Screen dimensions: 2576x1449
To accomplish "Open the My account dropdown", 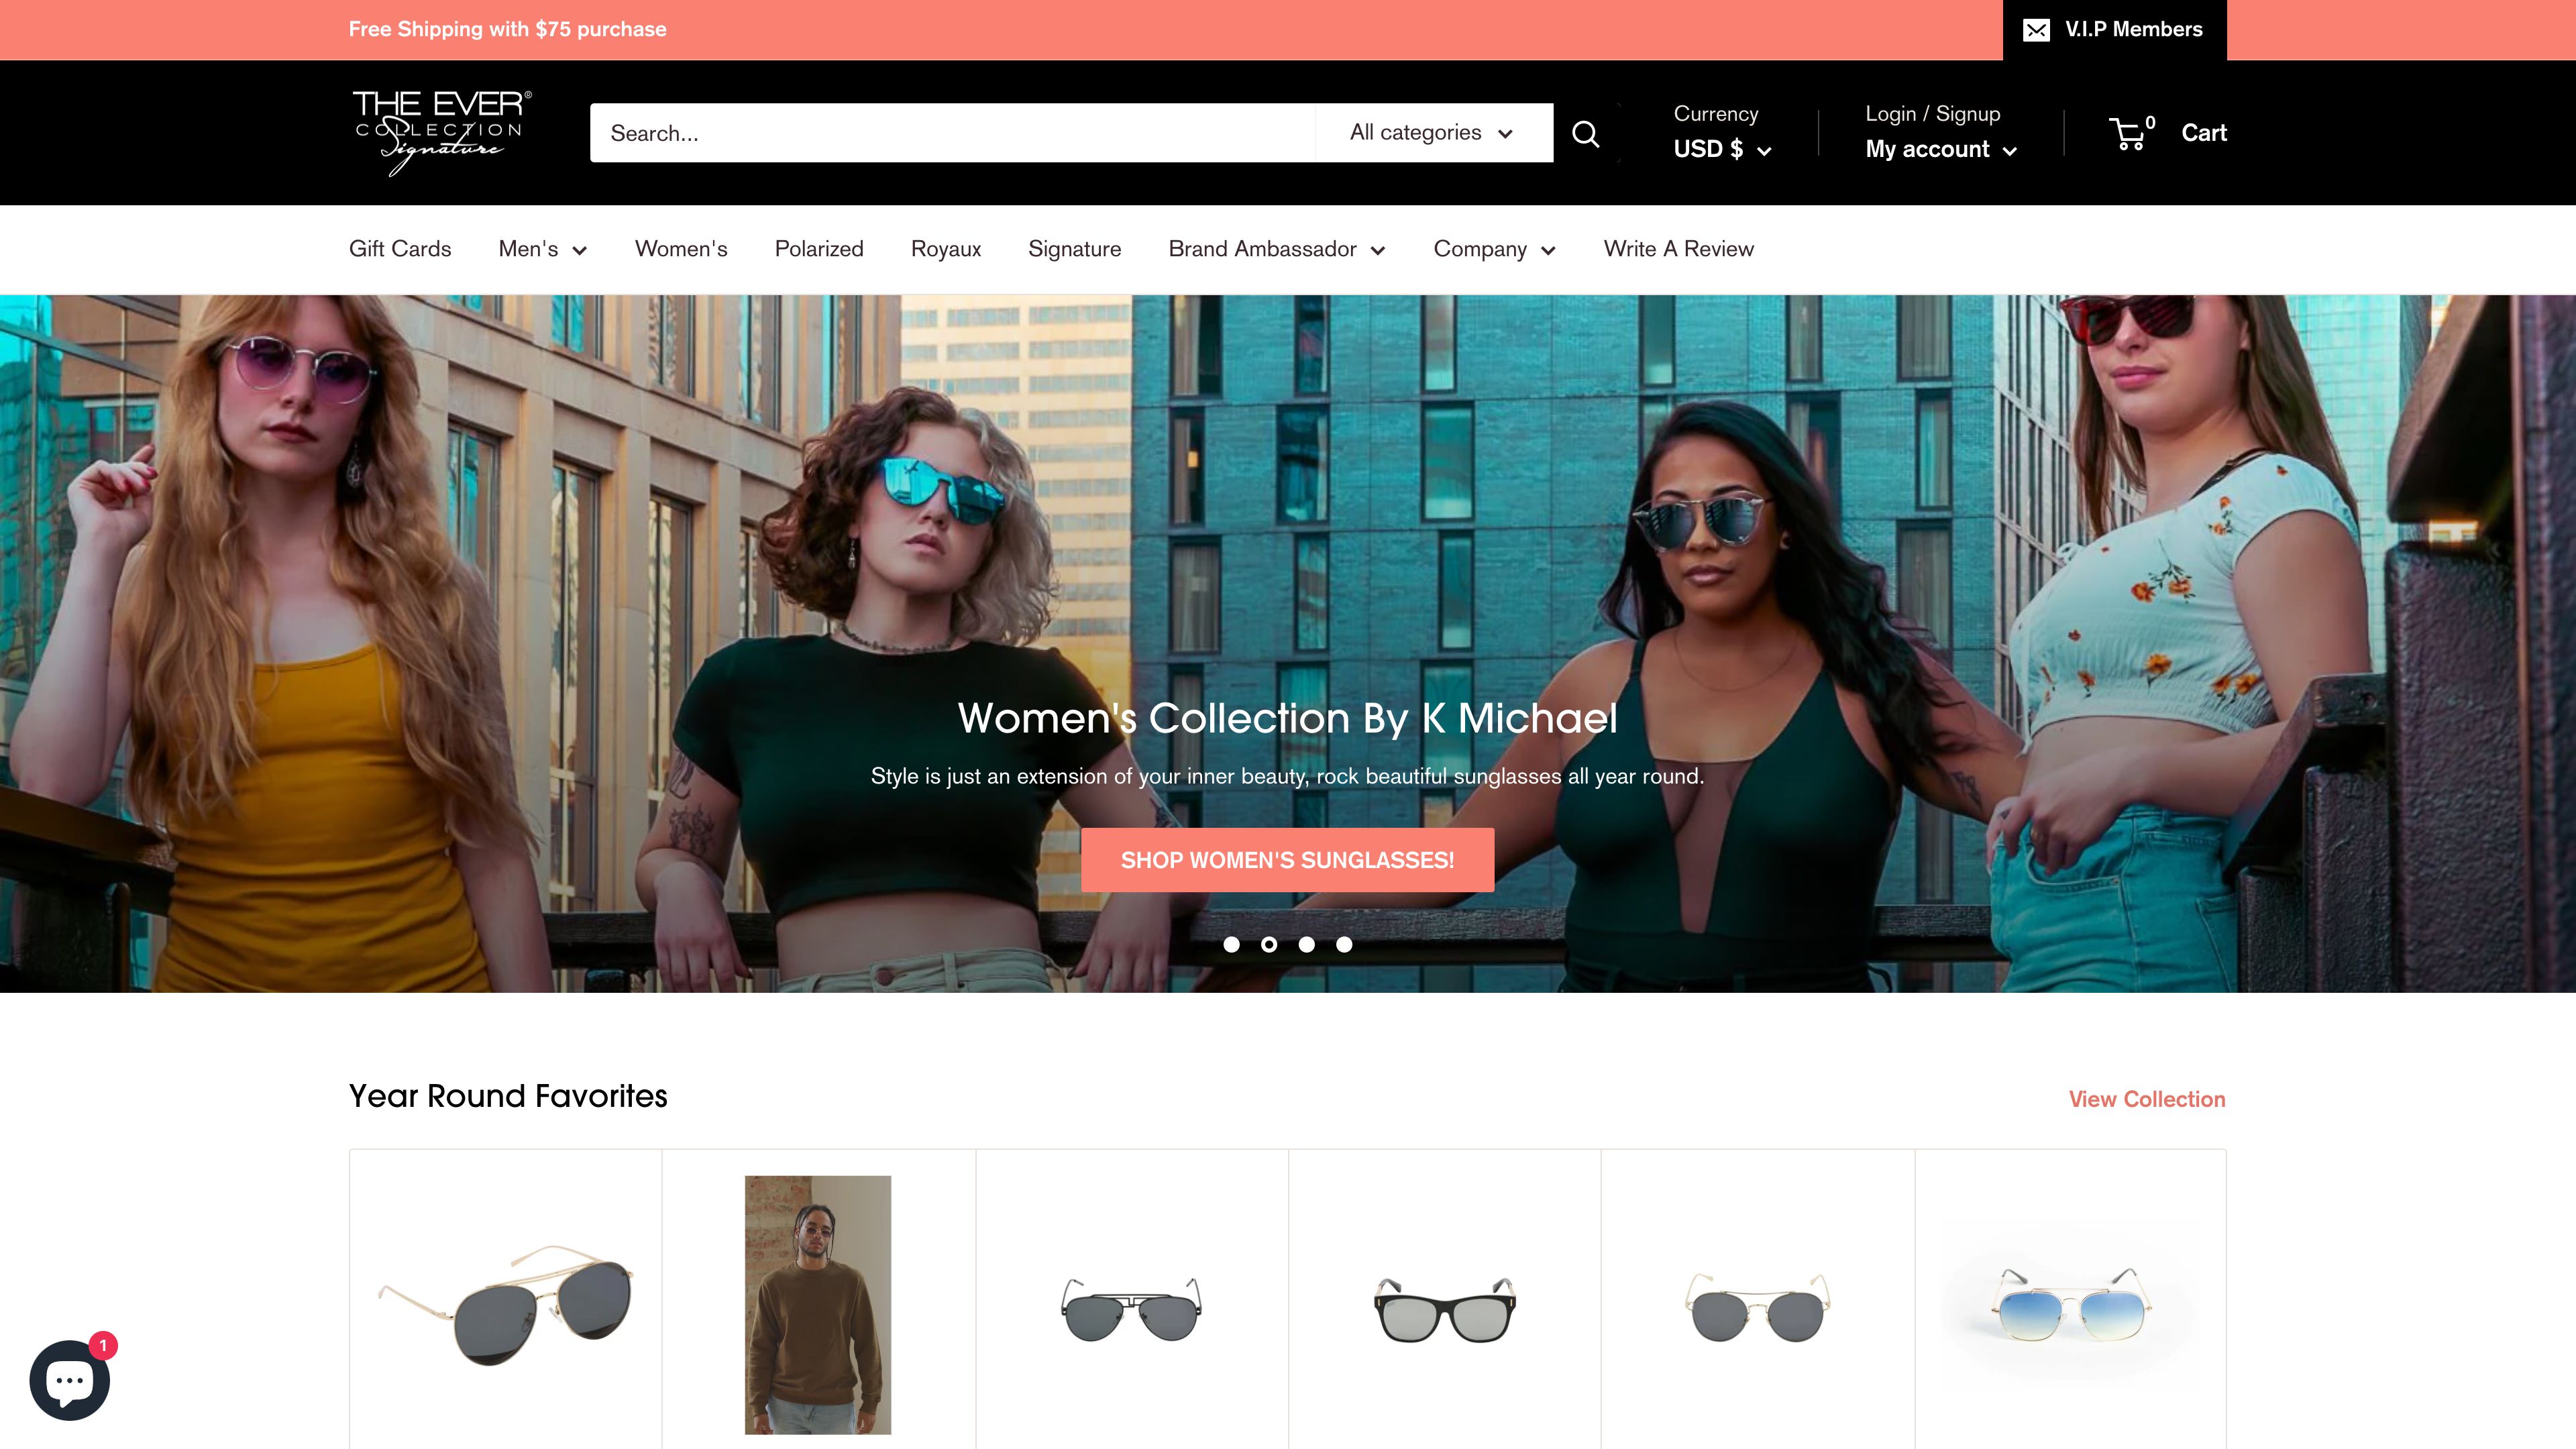I will (x=1941, y=149).
